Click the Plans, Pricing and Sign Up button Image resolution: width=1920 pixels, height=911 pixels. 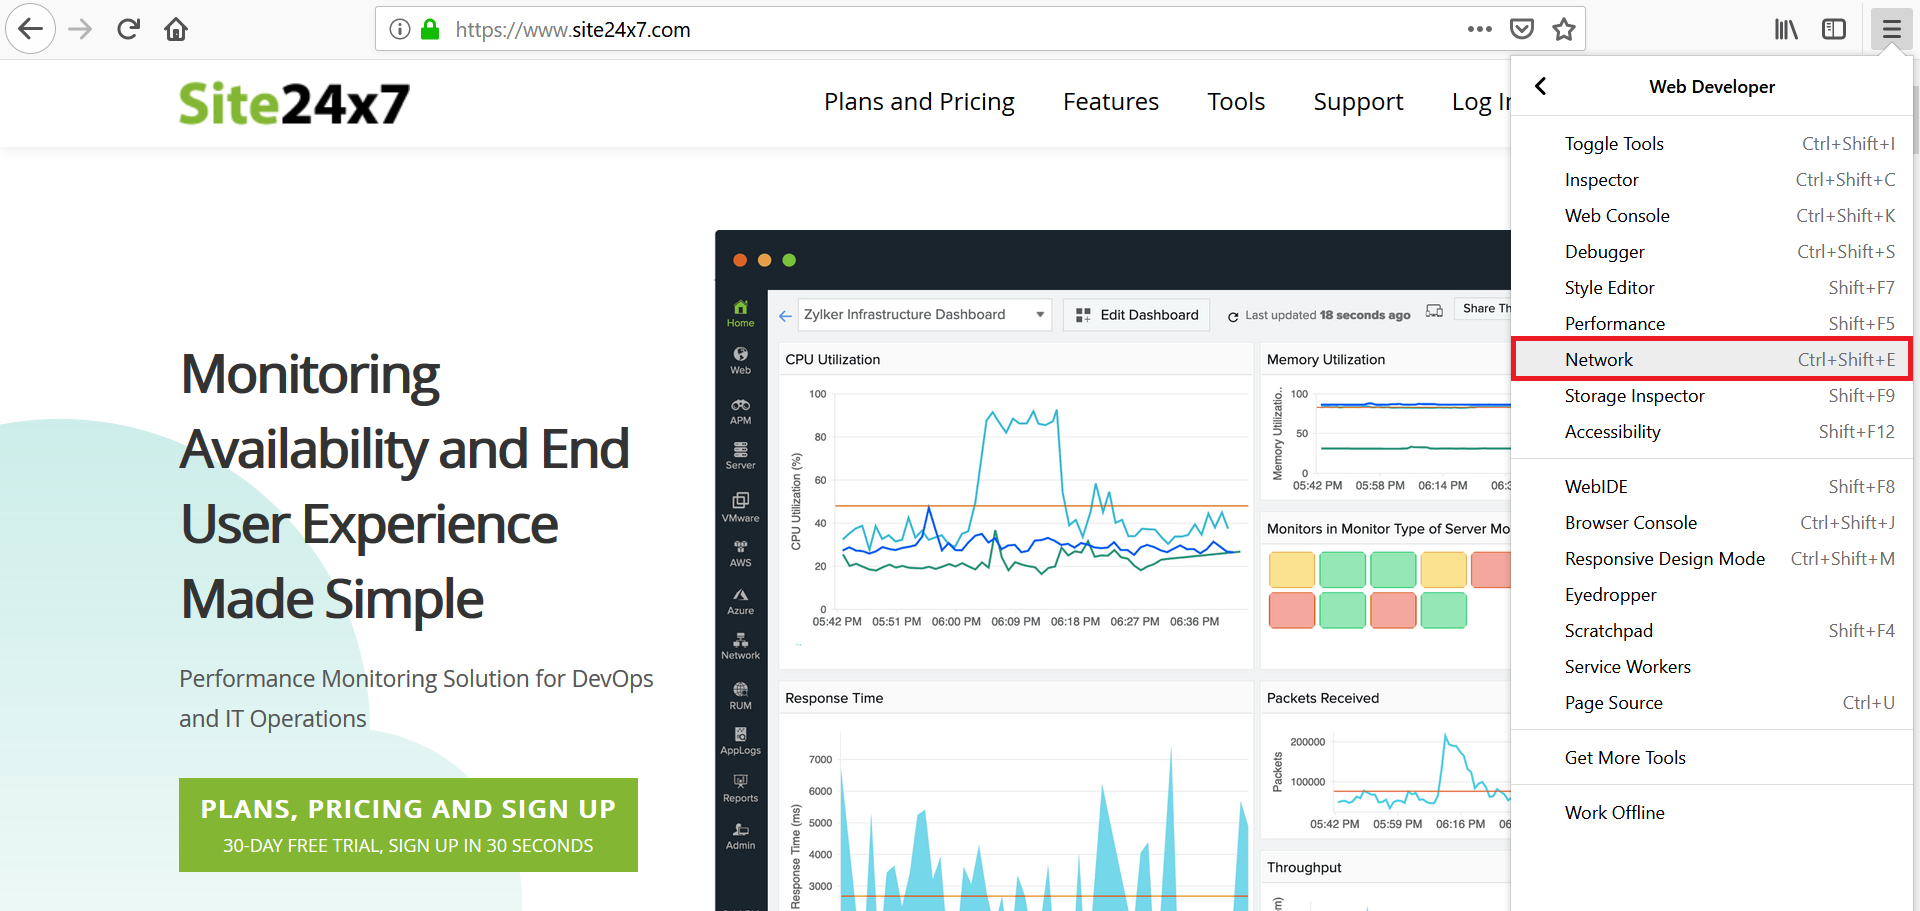(408, 825)
